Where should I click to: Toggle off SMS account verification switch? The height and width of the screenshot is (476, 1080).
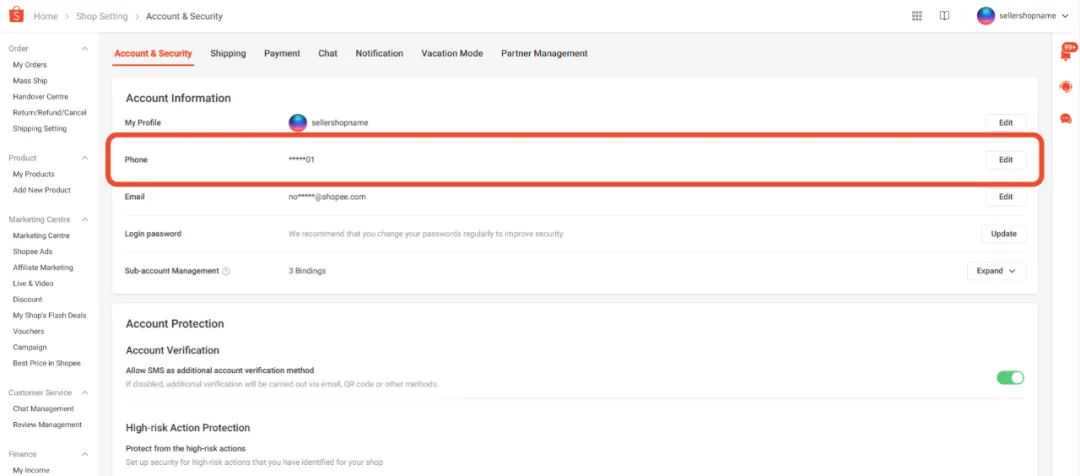1010,377
